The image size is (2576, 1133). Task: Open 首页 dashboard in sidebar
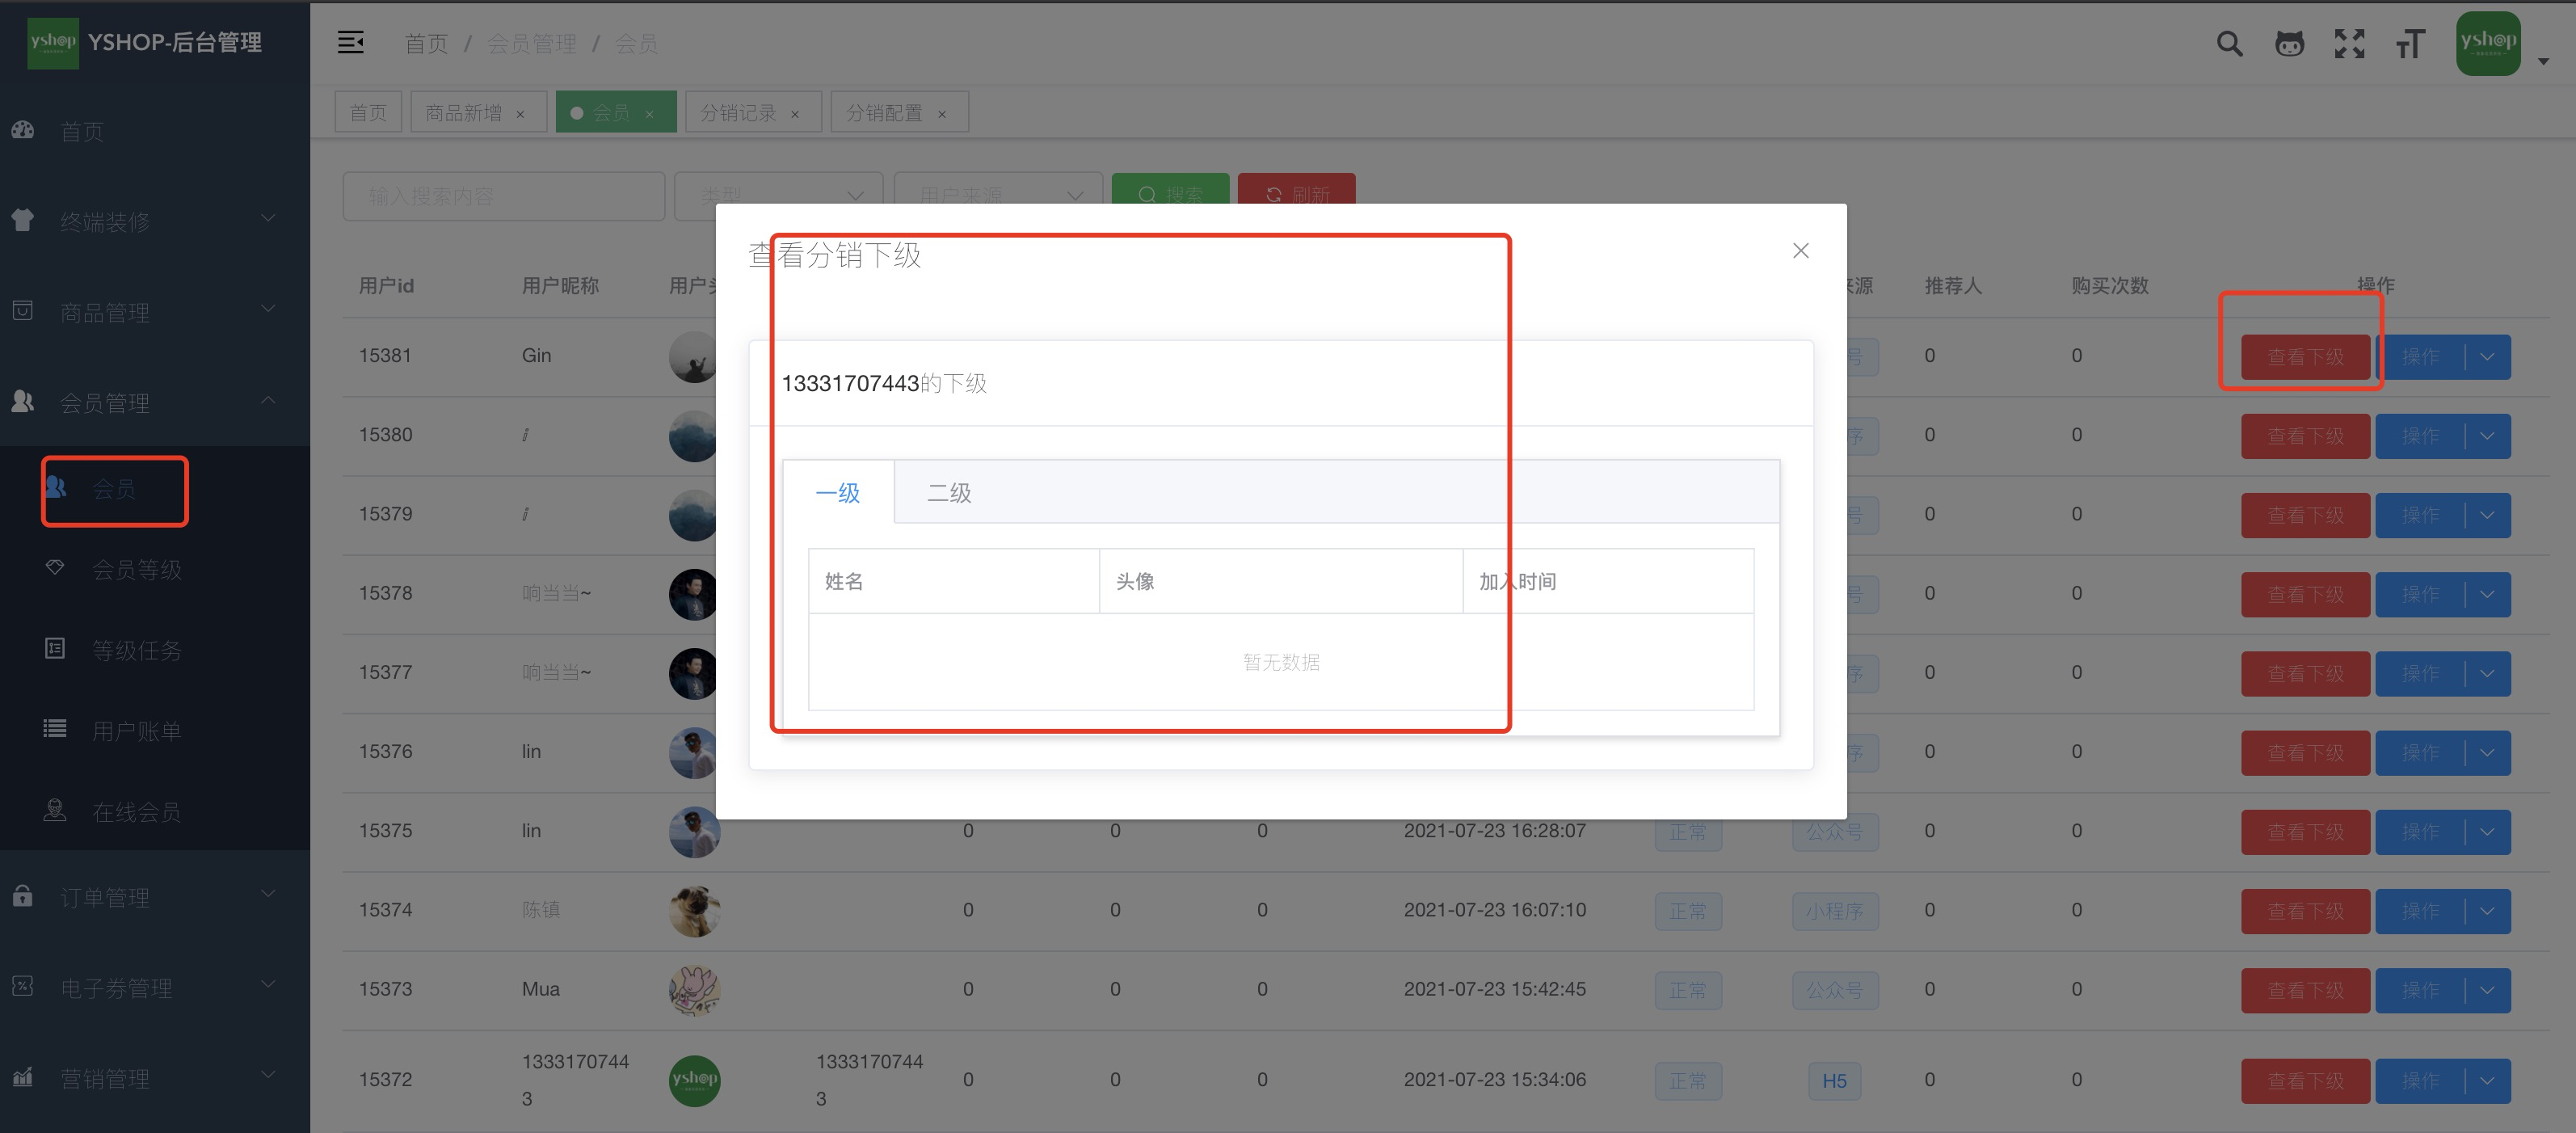155,131
